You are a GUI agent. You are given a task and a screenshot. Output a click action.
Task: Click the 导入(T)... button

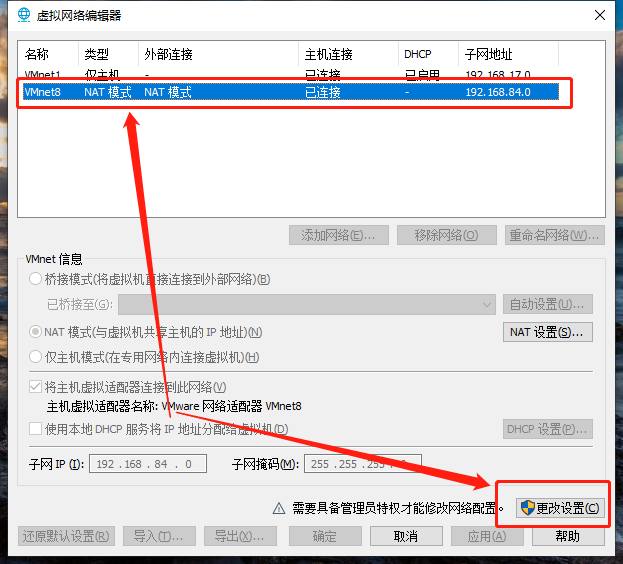click(159, 536)
